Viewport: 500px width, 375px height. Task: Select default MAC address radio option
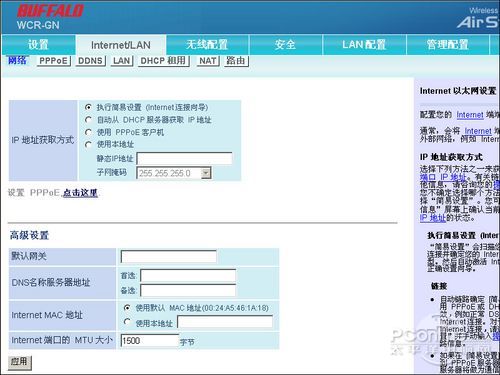pos(127,308)
